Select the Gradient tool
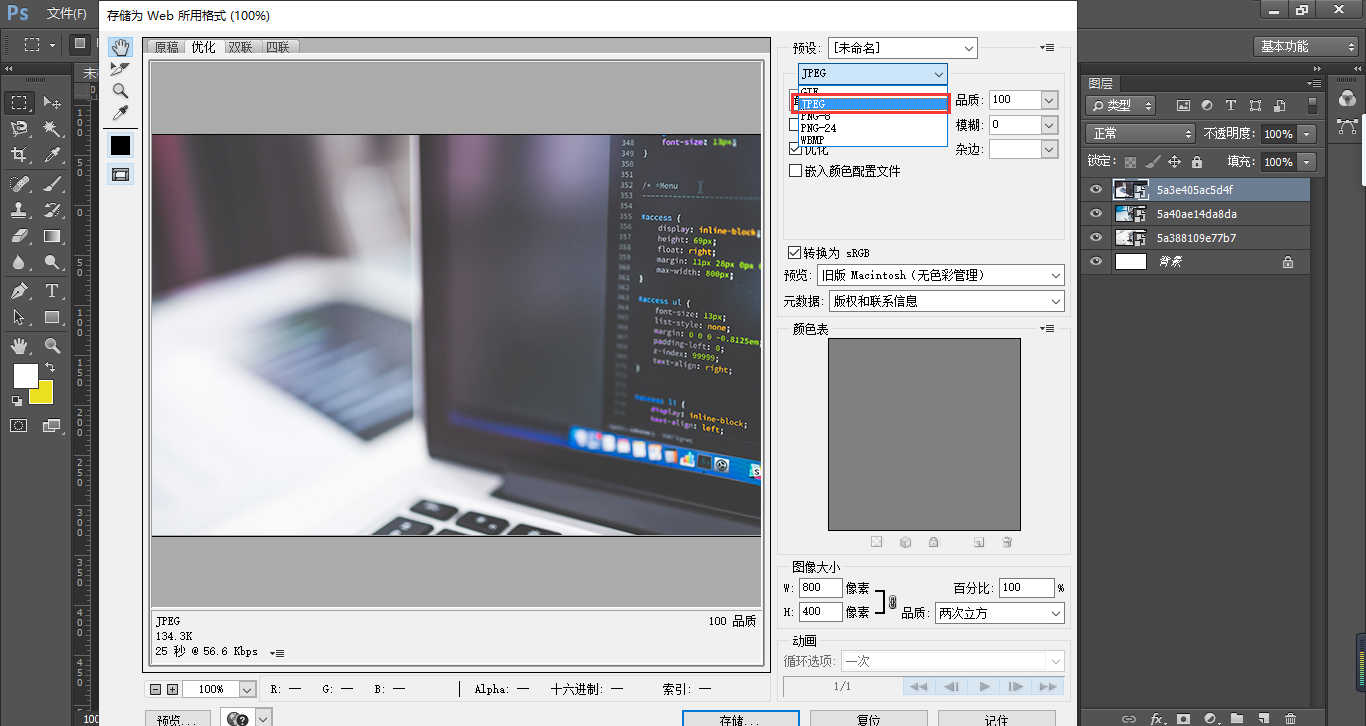This screenshot has height=726, width=1366. [52, 236]
